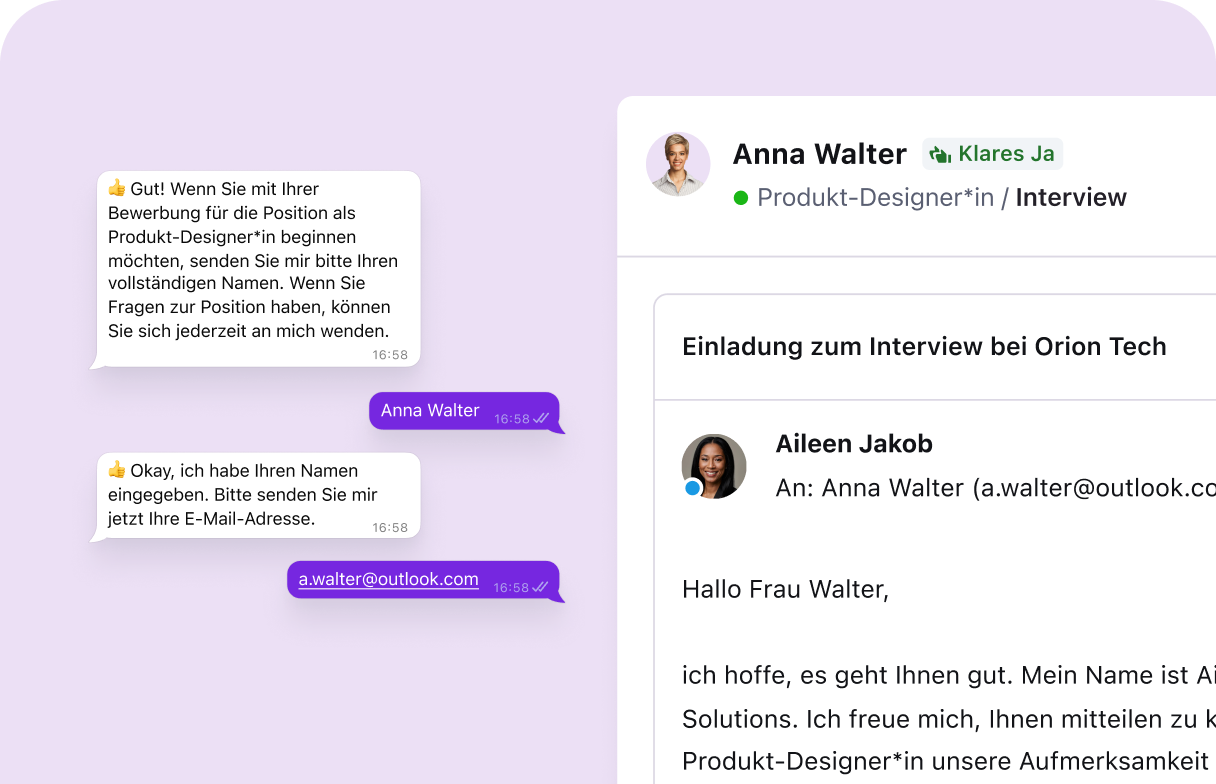Click read-receipt checkmarks on the email address bubble

541,587
